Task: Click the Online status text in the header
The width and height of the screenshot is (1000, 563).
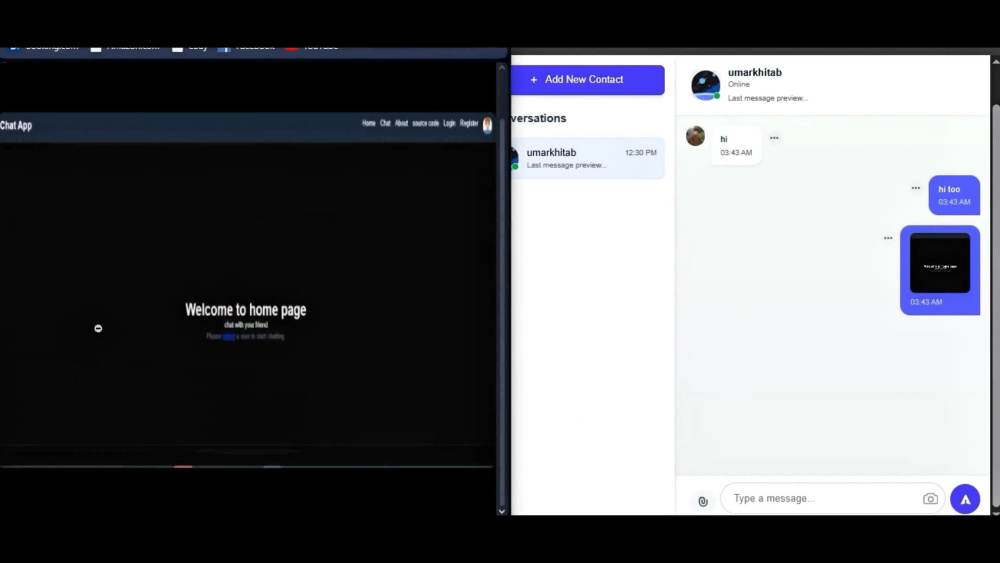Action: coord(739,84)
